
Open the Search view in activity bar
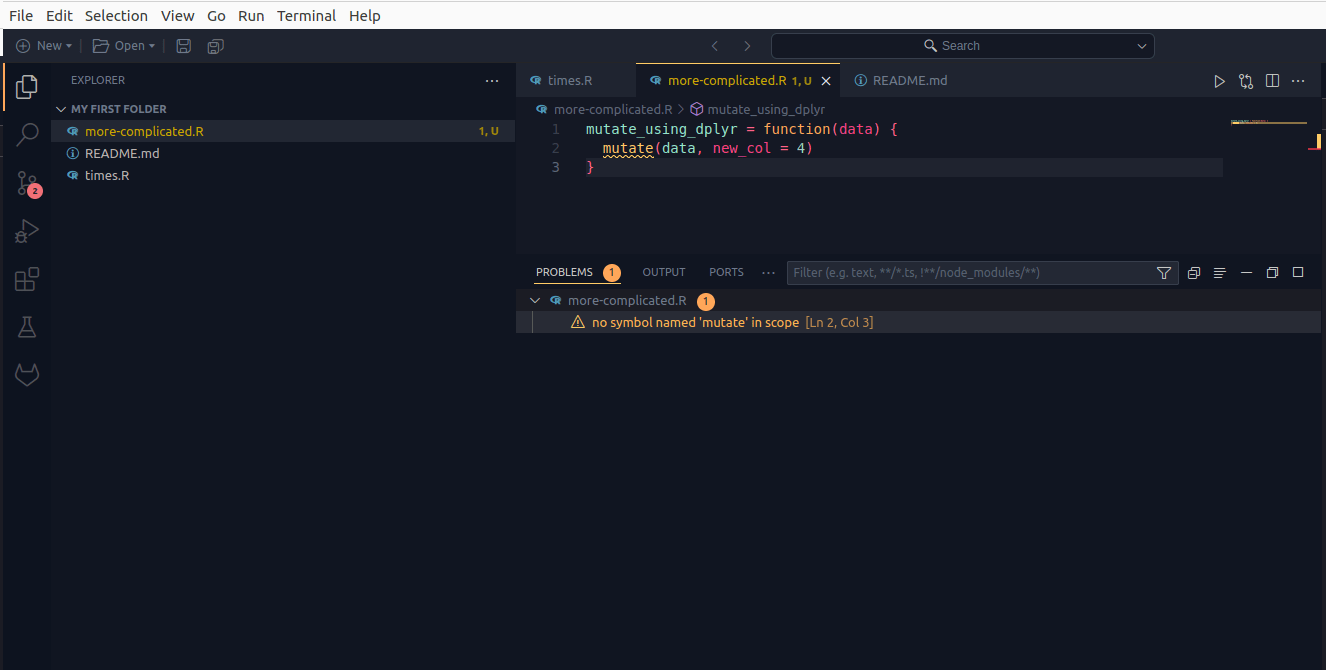click(27, 134)
